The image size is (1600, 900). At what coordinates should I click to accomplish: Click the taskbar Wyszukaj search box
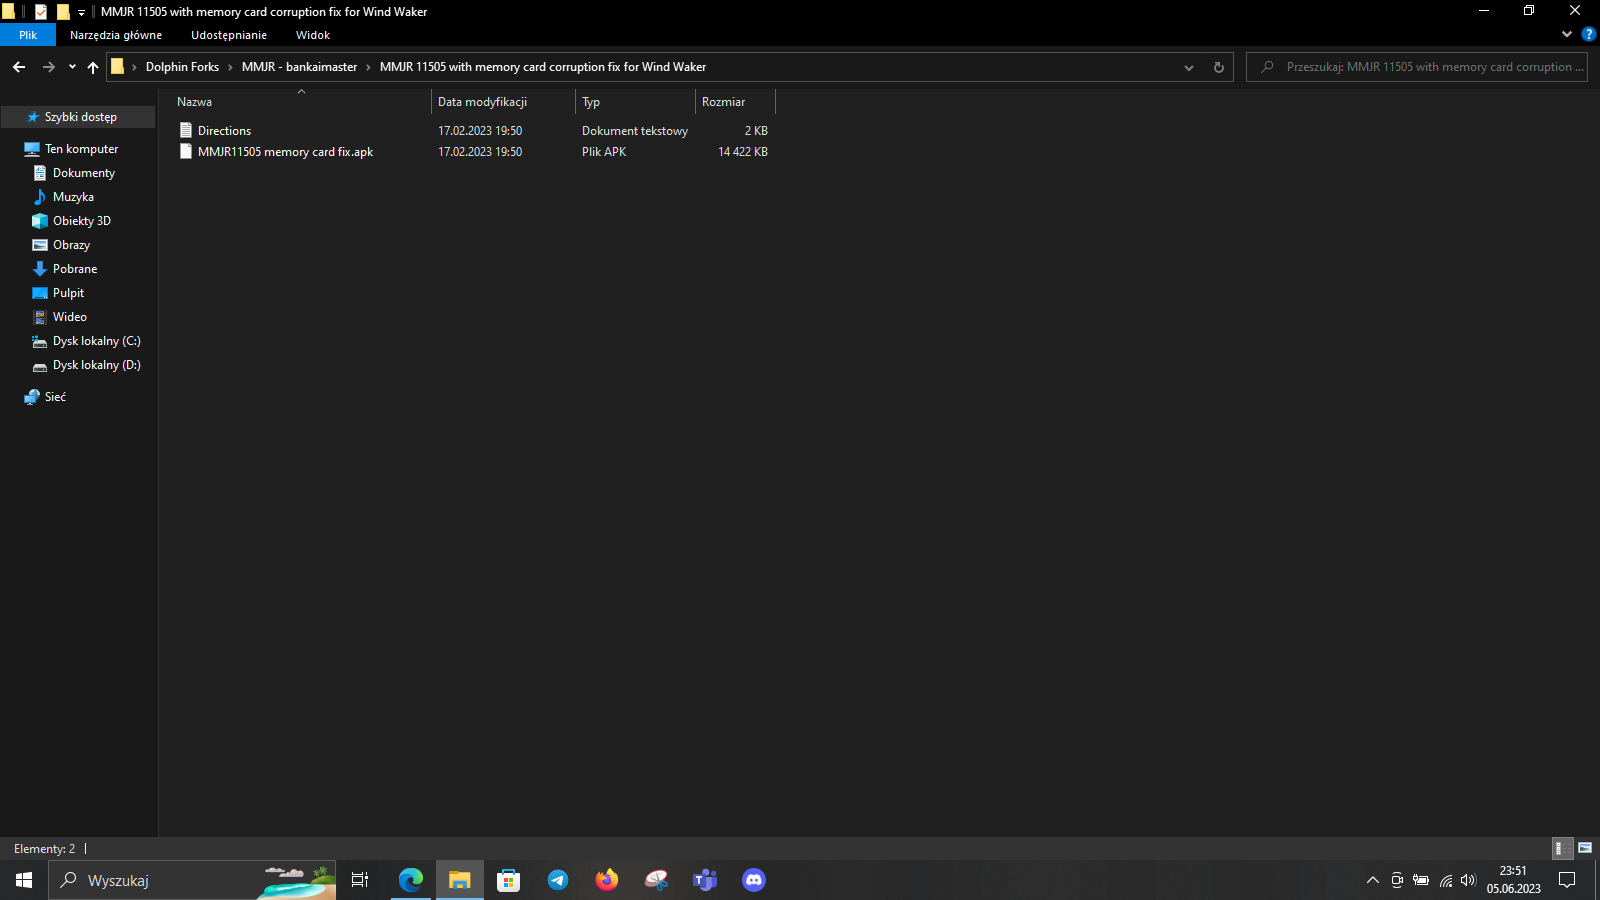pyautogui.click(x=192, y=880)
